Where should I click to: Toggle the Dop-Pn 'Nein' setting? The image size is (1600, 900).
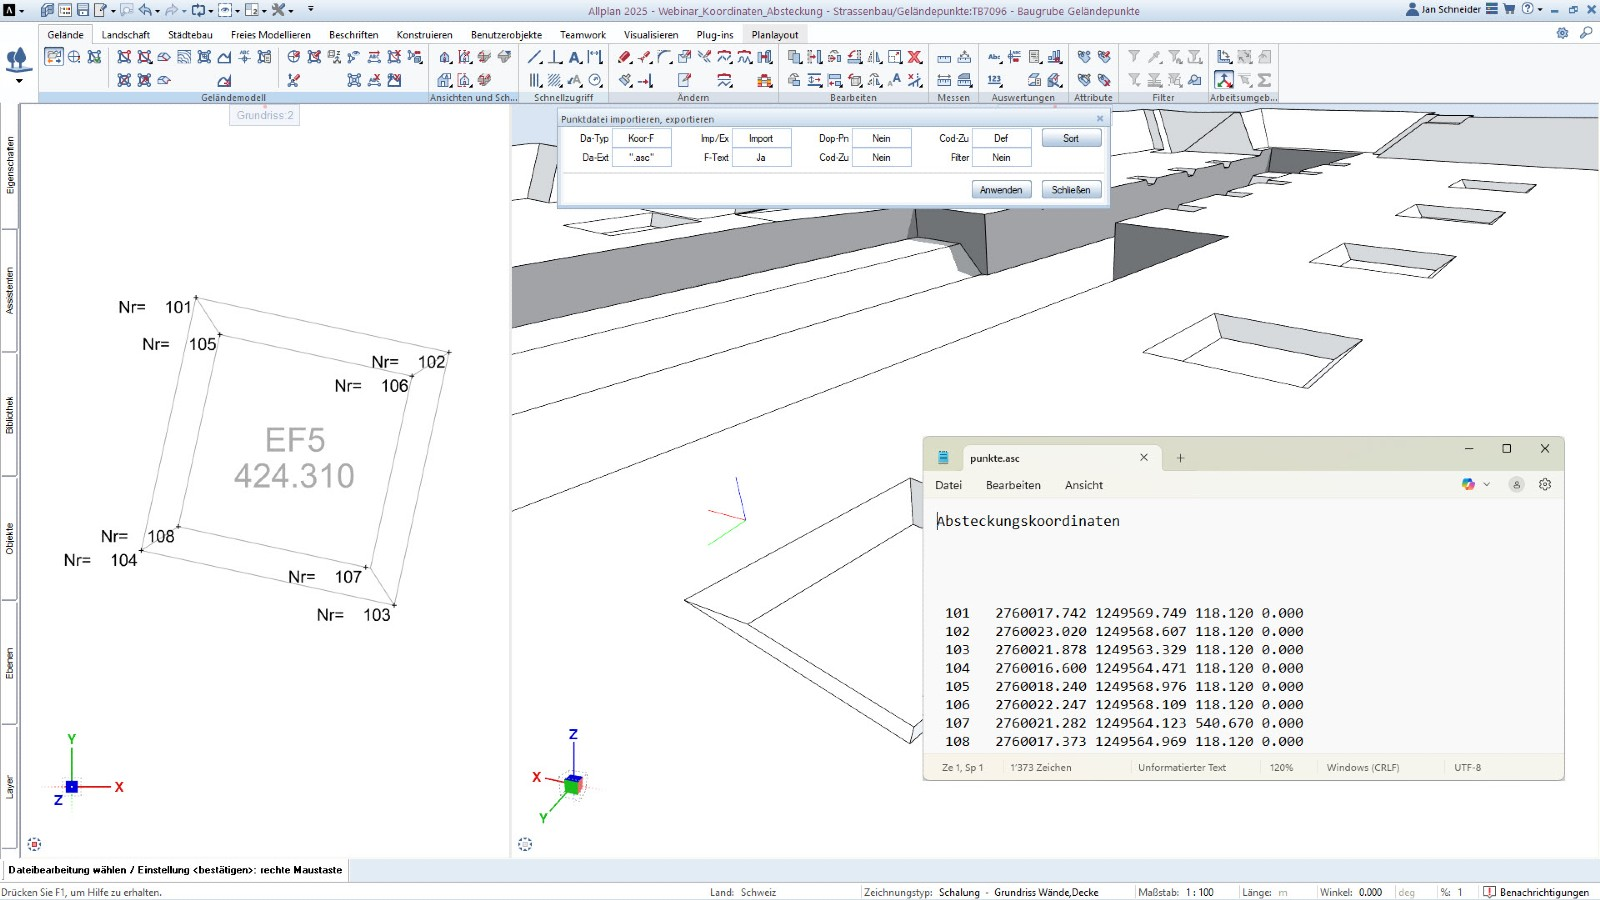[x=881, y=139]
